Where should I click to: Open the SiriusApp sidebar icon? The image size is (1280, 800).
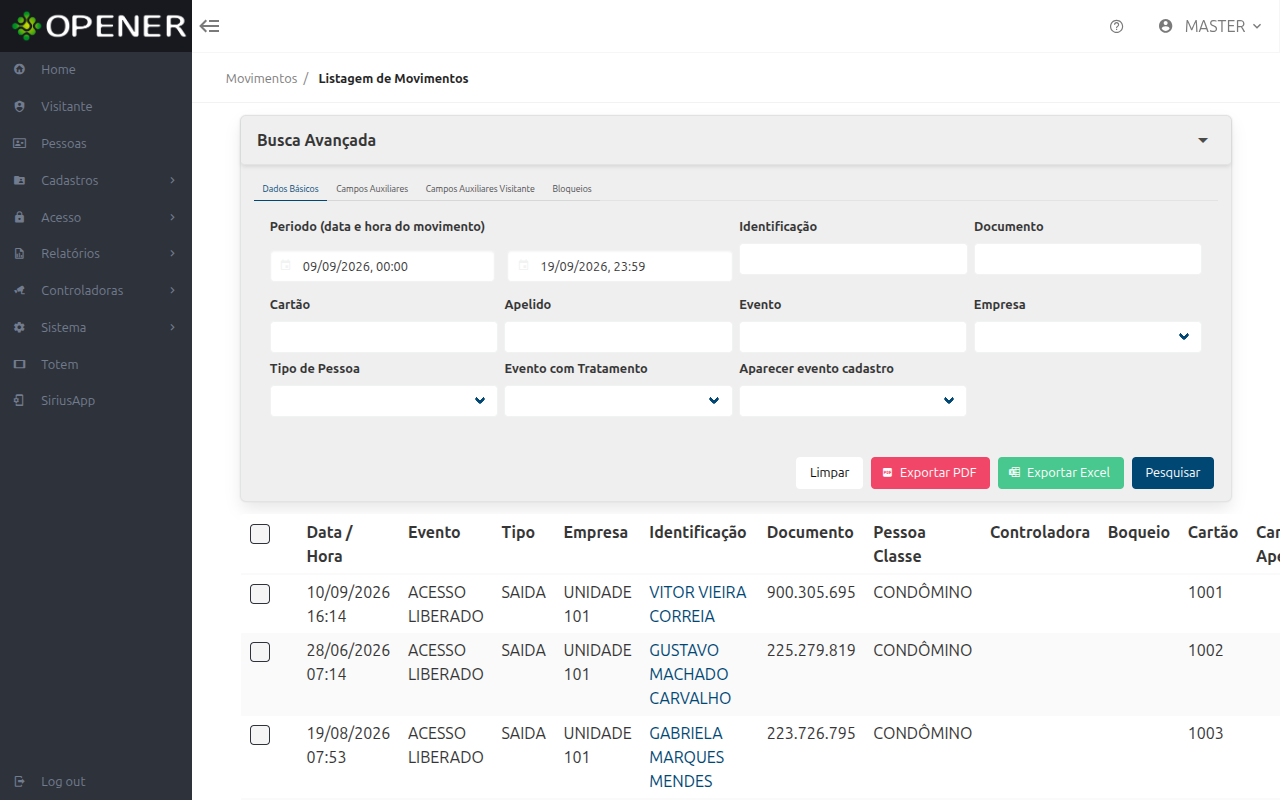pyautogui.click(x=19, y=400)
